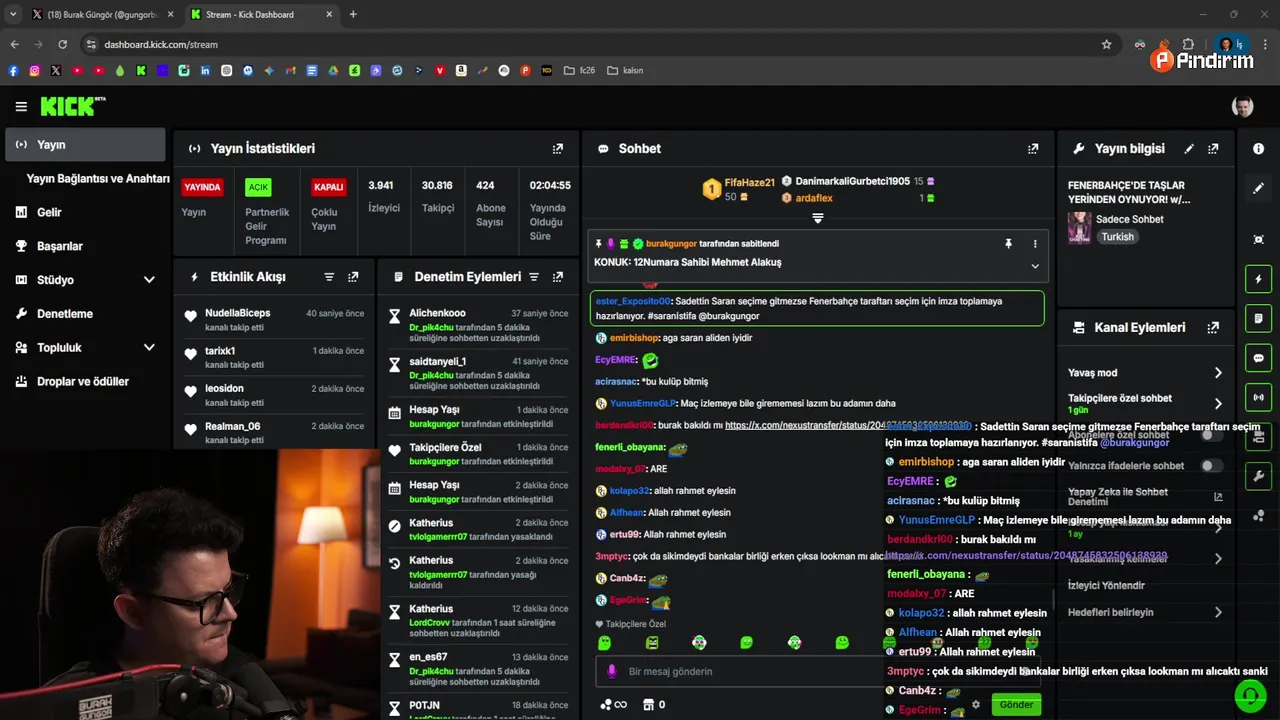The height and width of the screenshot is (720, 1280).
Task: Click the Alichenkooo moderation entry
Action: tap(478, 324)
